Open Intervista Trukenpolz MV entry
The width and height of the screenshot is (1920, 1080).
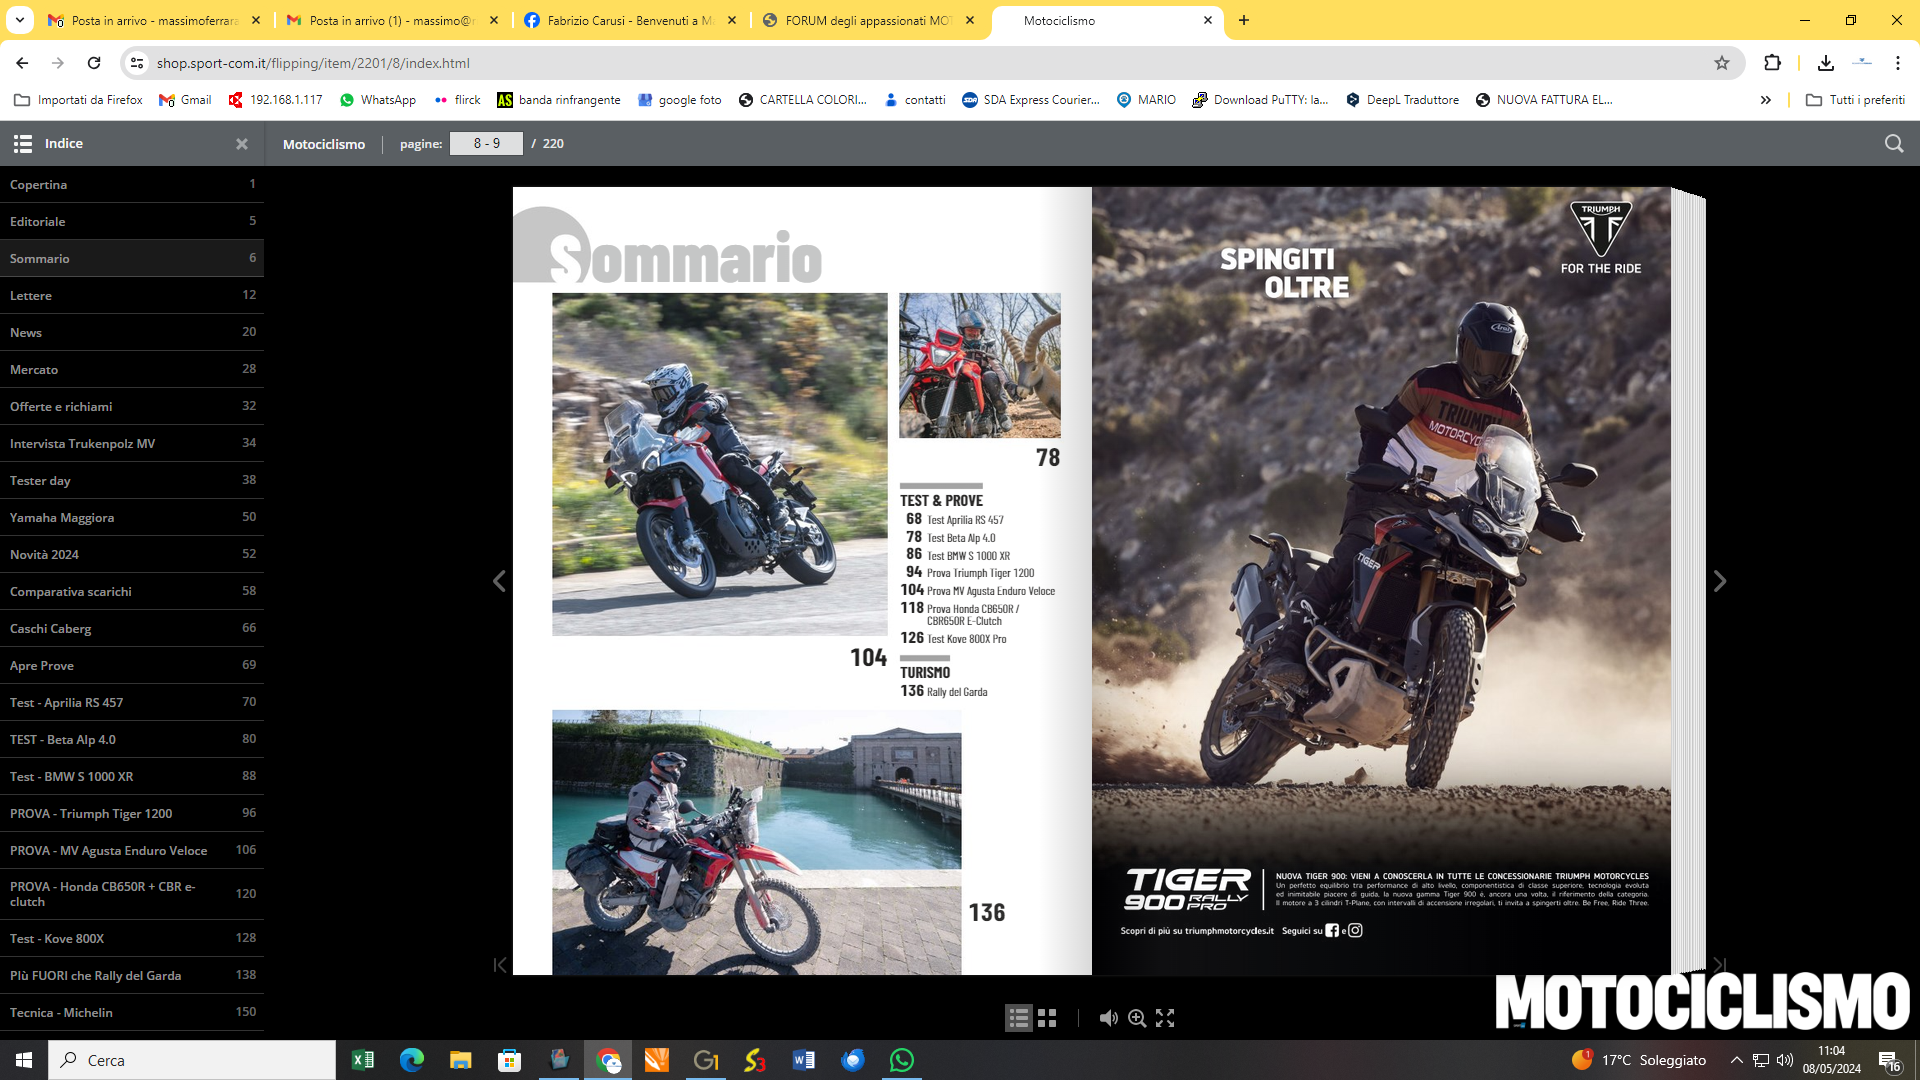tap(132, 443)
